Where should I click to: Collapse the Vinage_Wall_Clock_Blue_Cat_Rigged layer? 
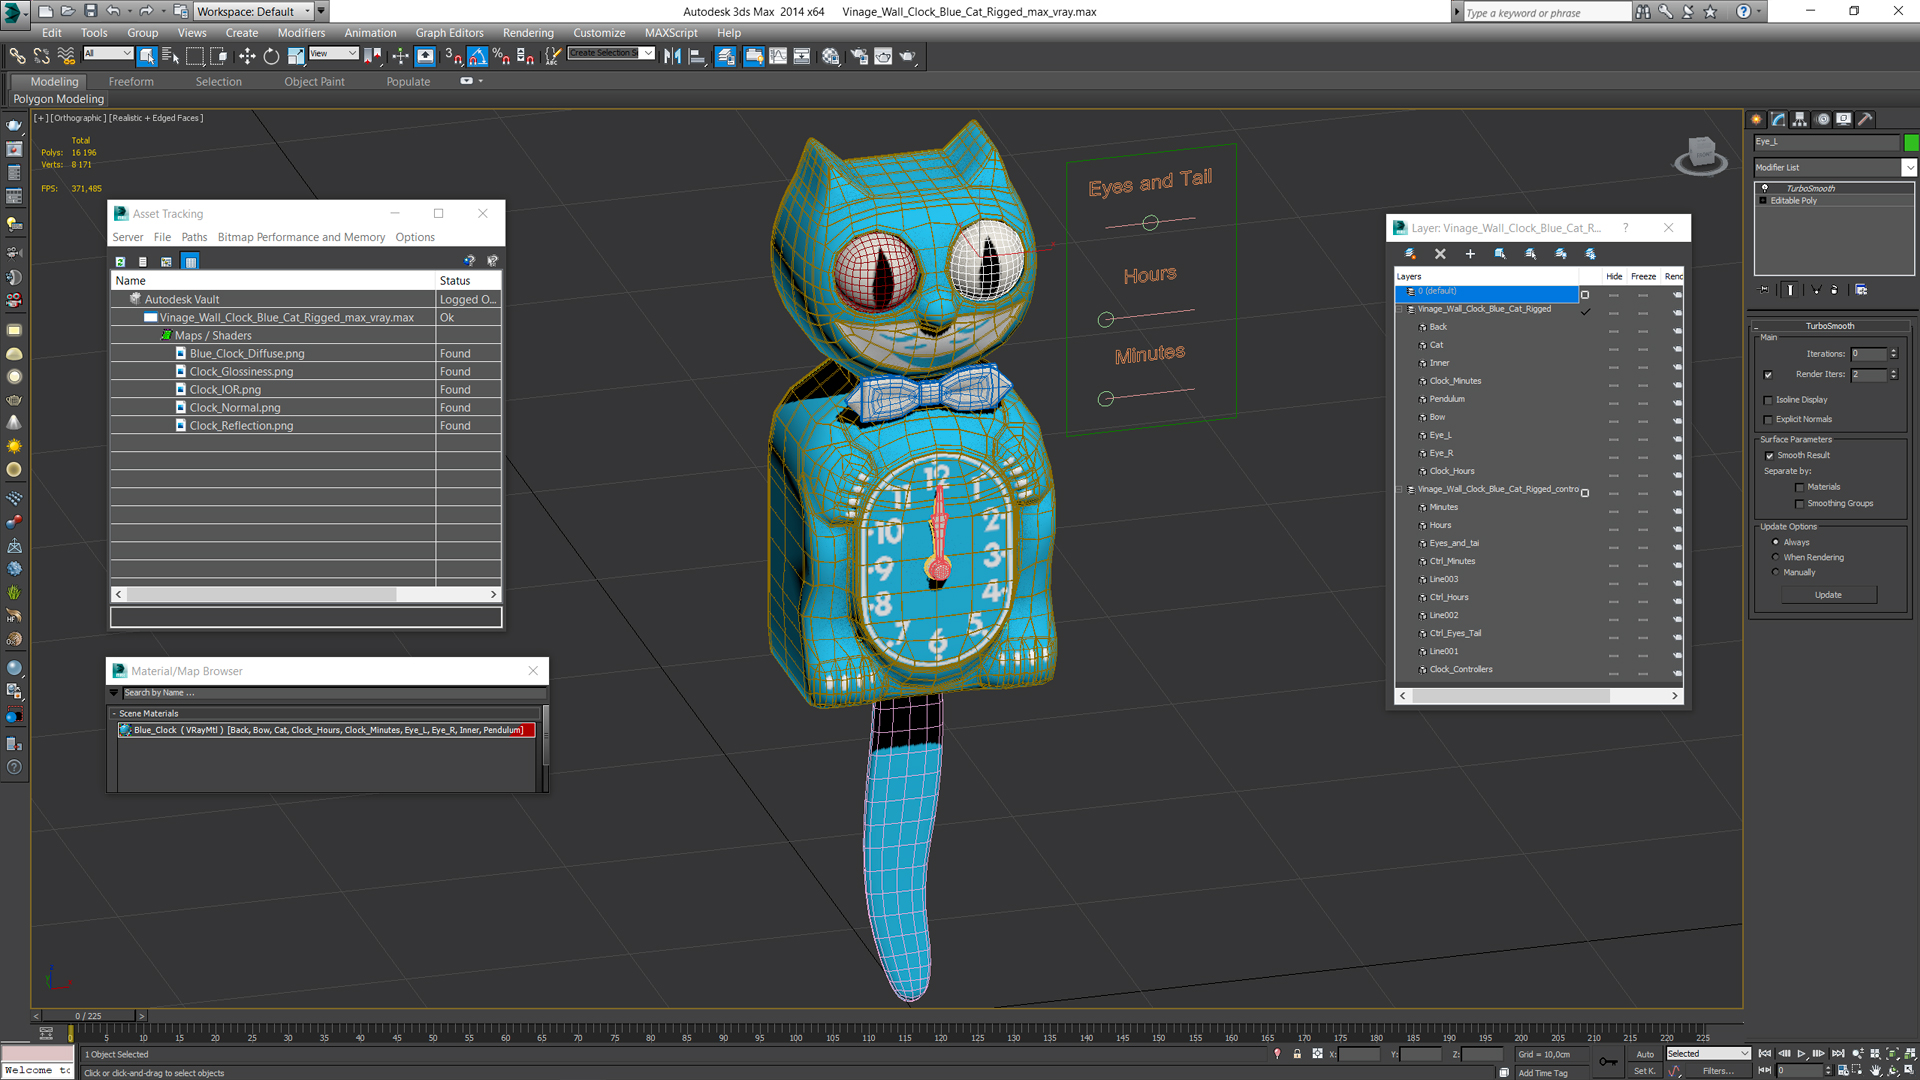(x=1400, y=309)
